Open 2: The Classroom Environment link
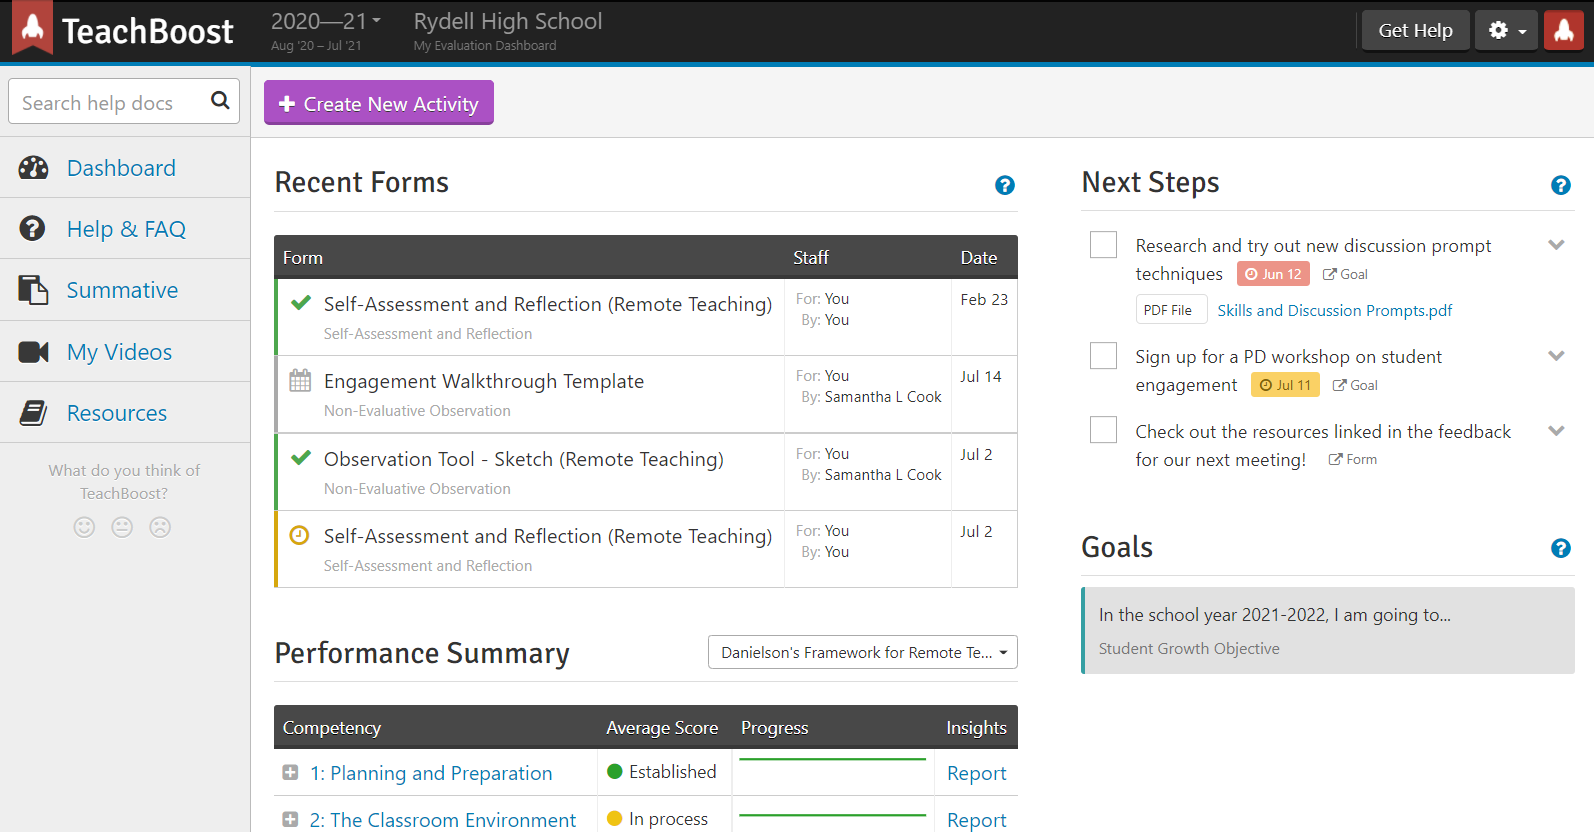Image resolution: width=1594 pixels, height=832 pixels. point(443,820)
